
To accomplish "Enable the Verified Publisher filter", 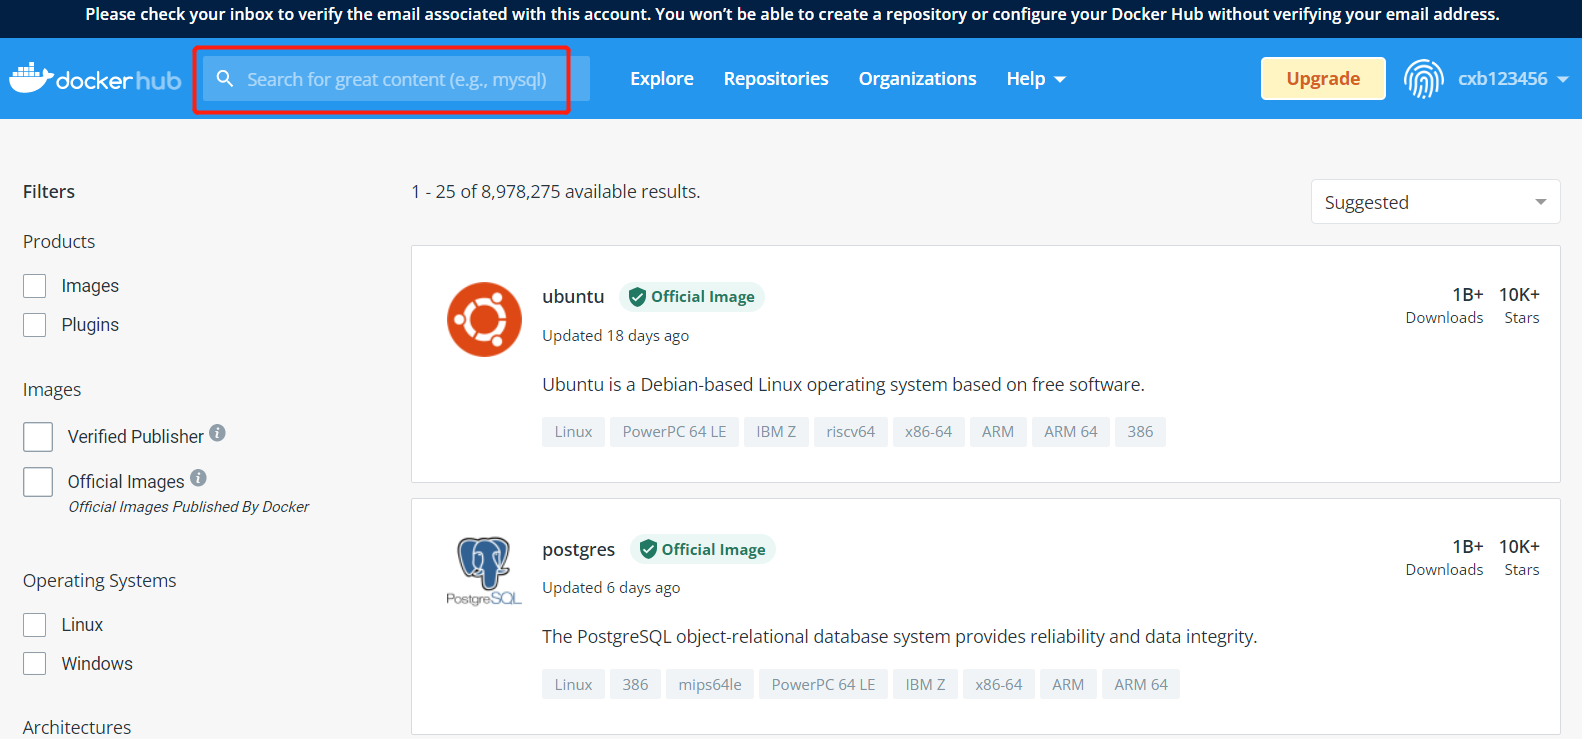I will [38, 437].
